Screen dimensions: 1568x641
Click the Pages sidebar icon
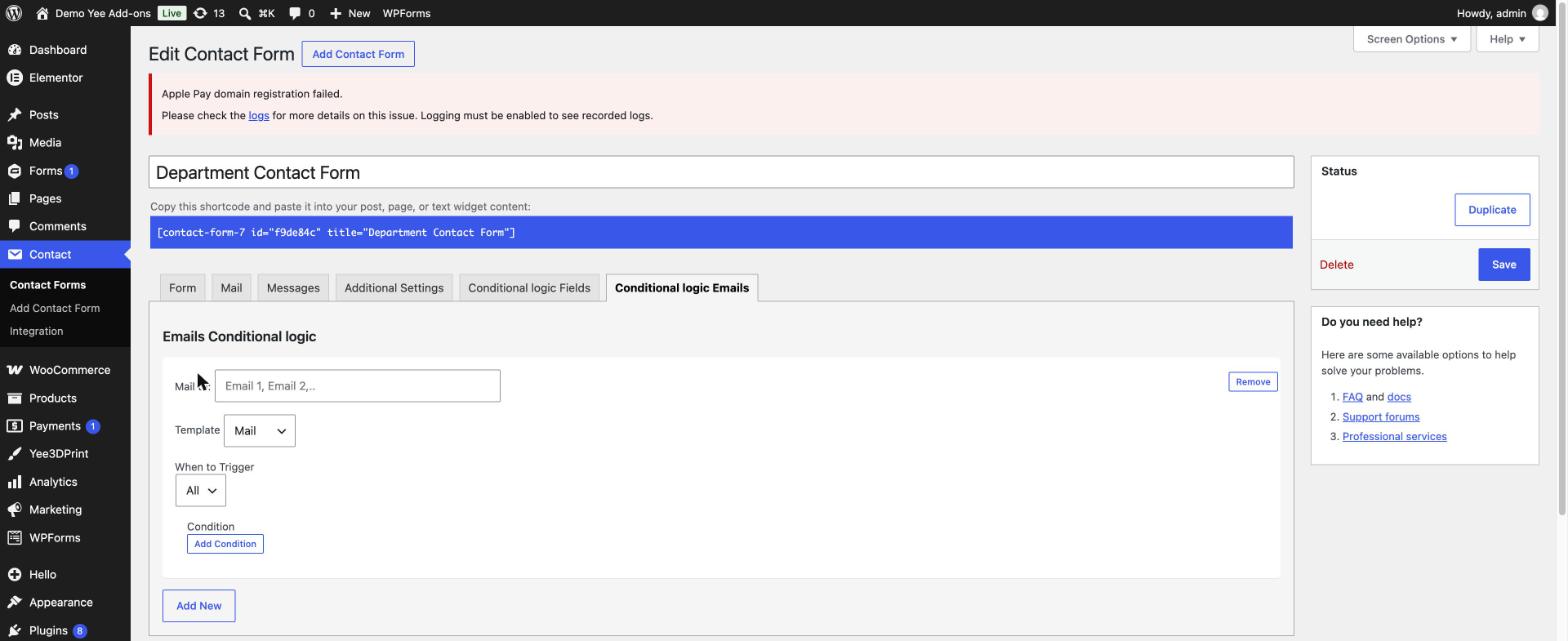14,199
